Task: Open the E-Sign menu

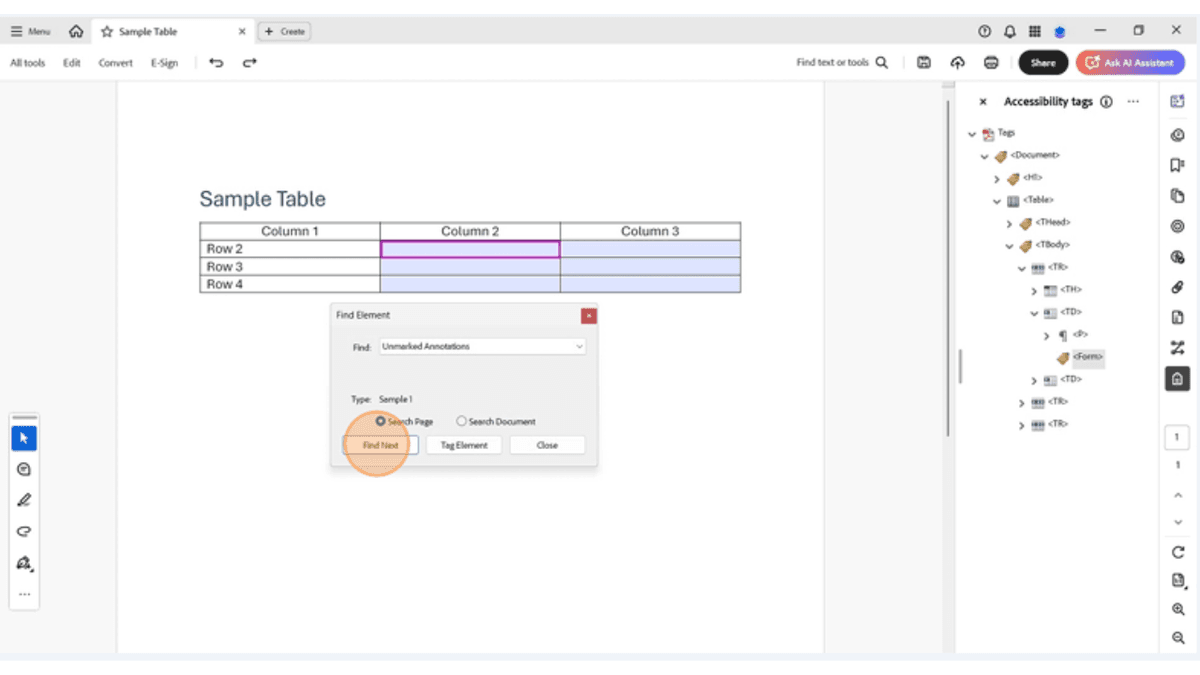Action: pos(164,62)
